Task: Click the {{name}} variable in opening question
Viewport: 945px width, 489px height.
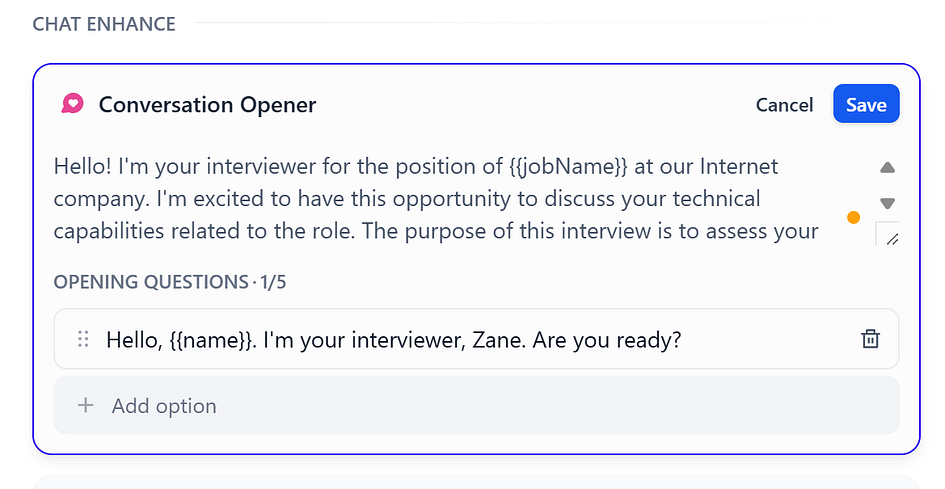Action: [209, 340]
